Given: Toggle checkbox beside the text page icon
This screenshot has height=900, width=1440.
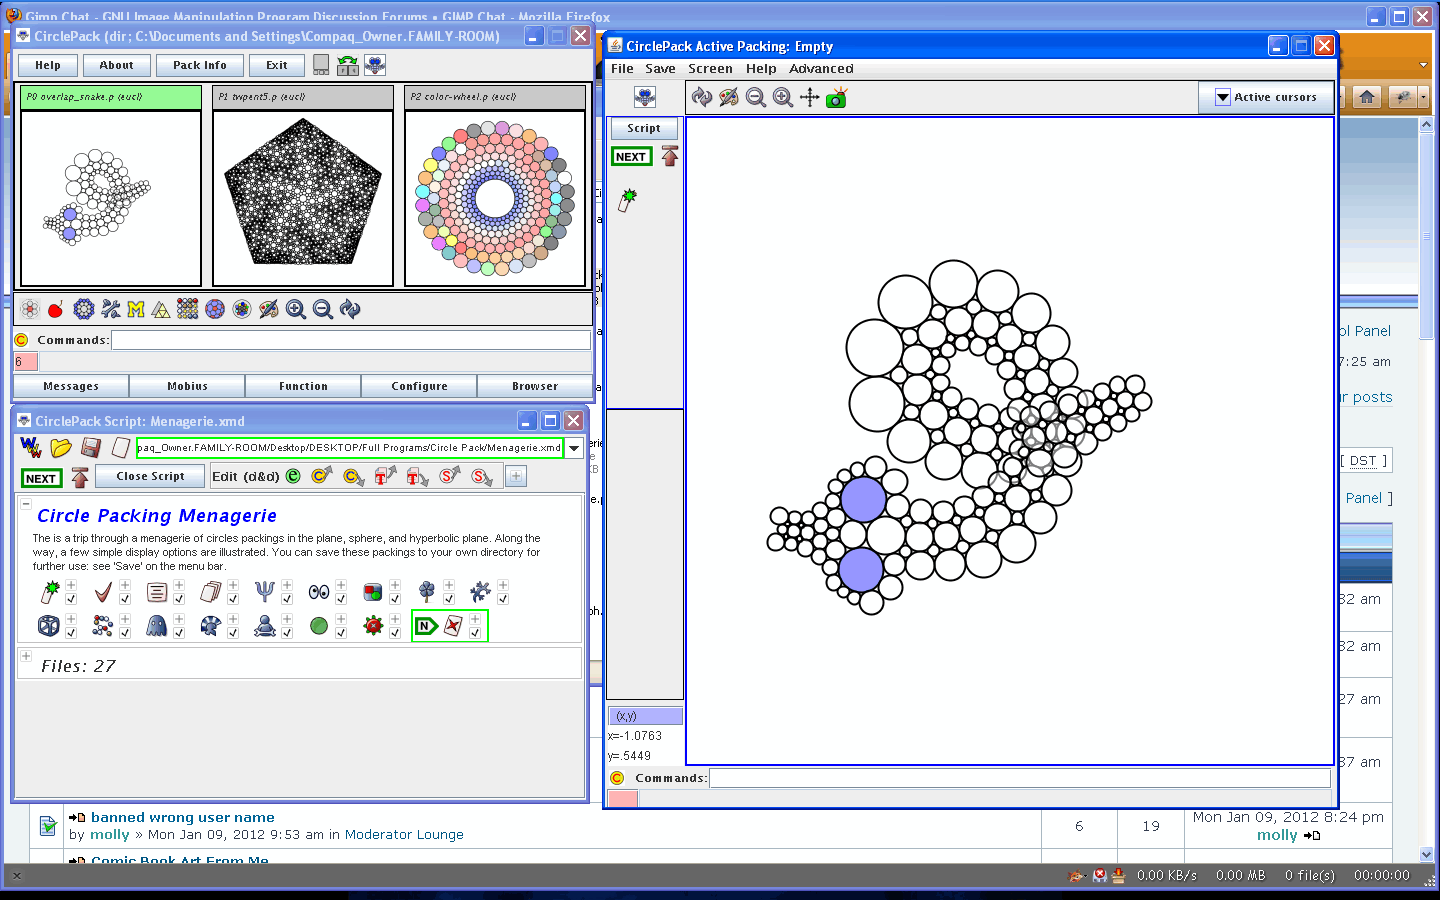Looking at the screenshot, I should coord(179,599).
